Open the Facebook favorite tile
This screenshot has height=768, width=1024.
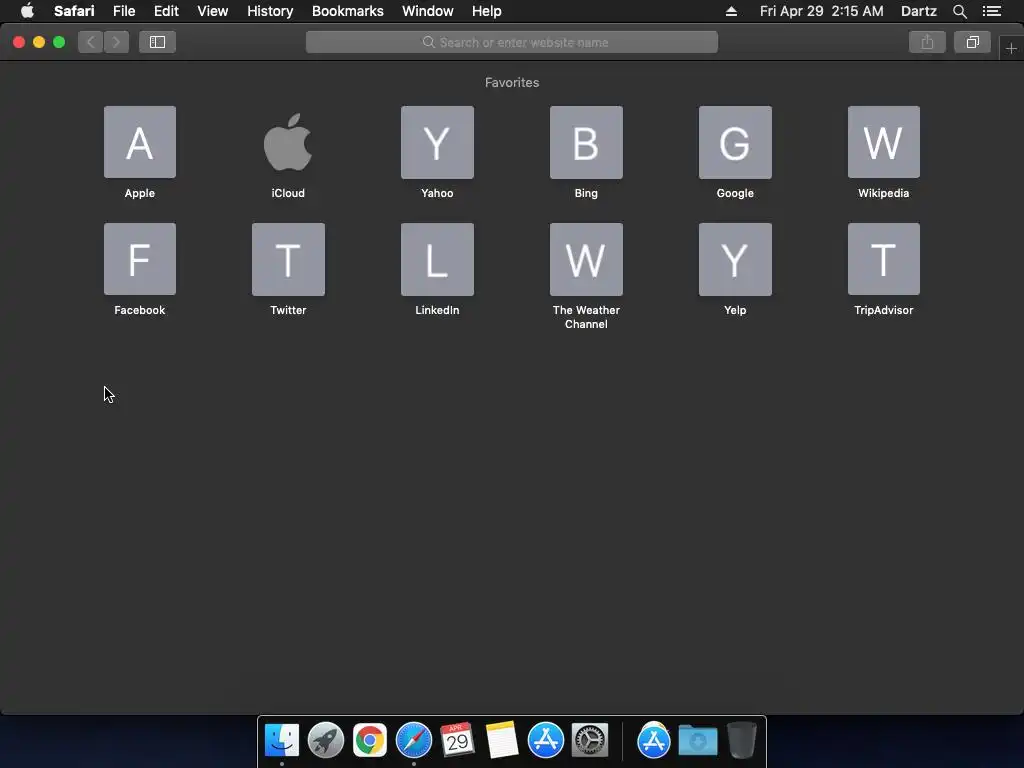tap(140, 259)
